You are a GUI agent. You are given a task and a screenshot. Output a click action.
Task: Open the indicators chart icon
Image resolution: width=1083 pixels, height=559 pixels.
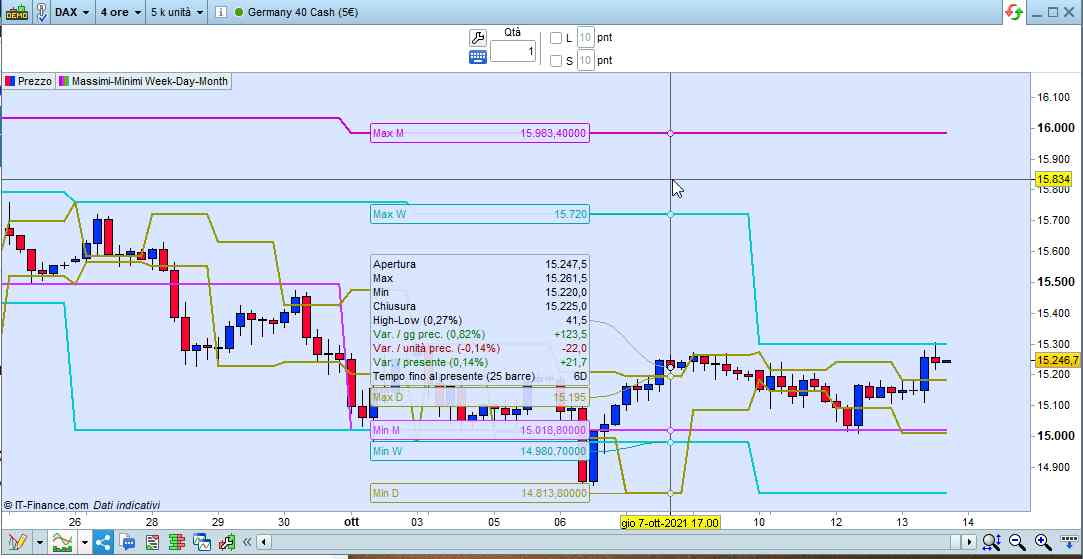pyautogui.click(x=63, y=542)
